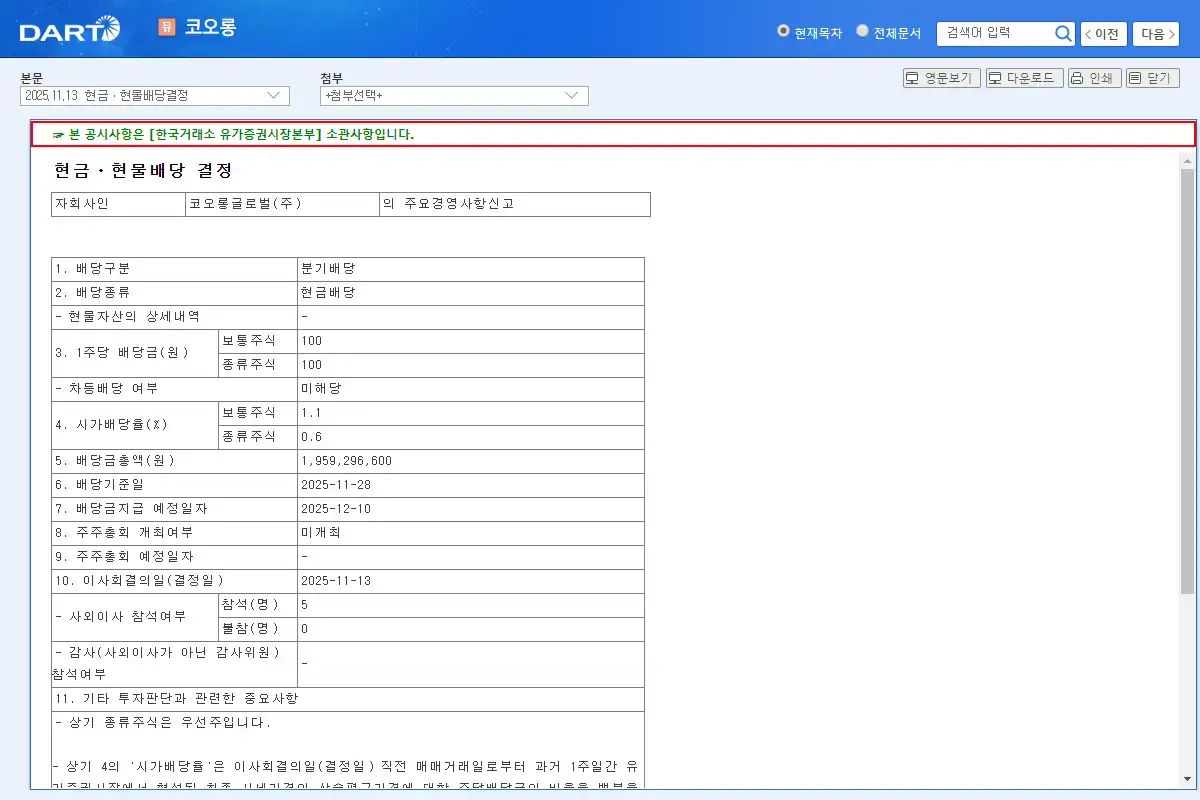
Task: Open the 첨부선택 attachment dropdown
Action: click(454, 96)
